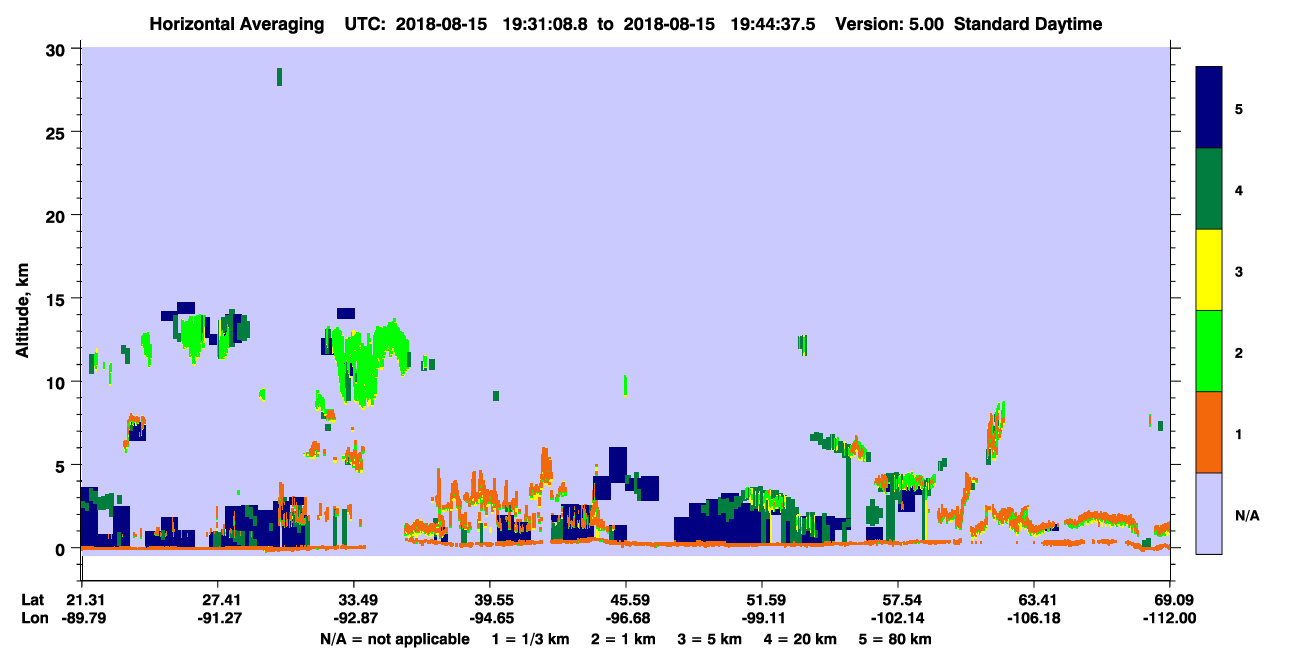Click the legend text 'N/A = not applicable'
The height and width of the screenshot is (667, 1300).
393,639
